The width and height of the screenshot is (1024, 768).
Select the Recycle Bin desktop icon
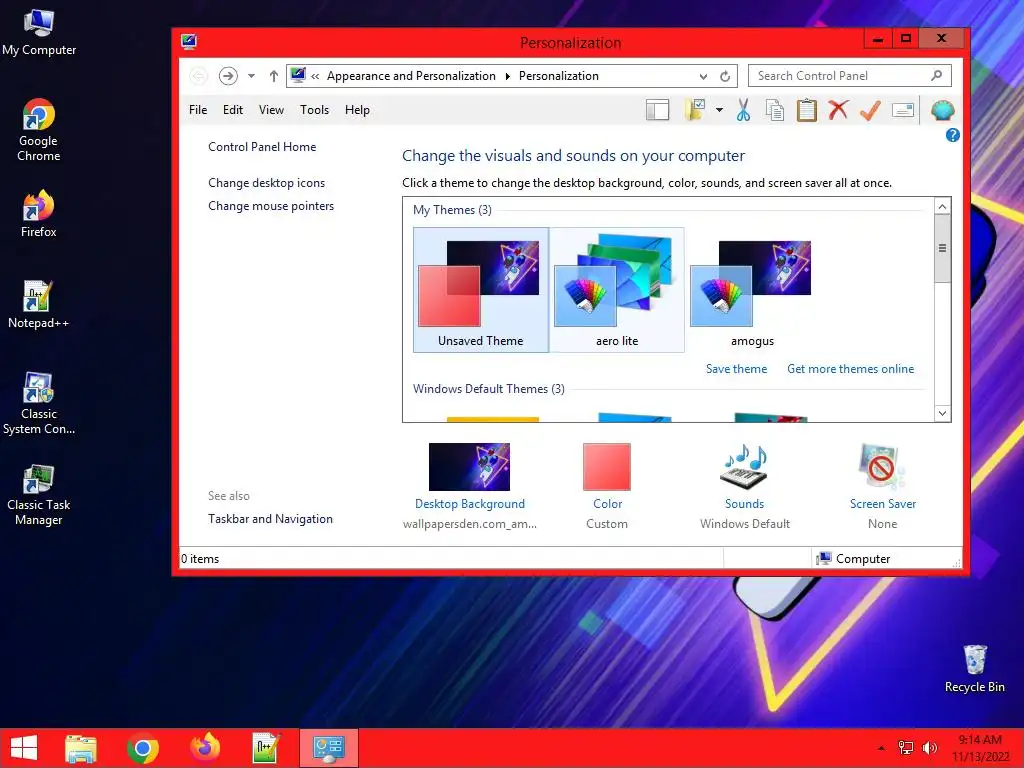tap(974, 669)
